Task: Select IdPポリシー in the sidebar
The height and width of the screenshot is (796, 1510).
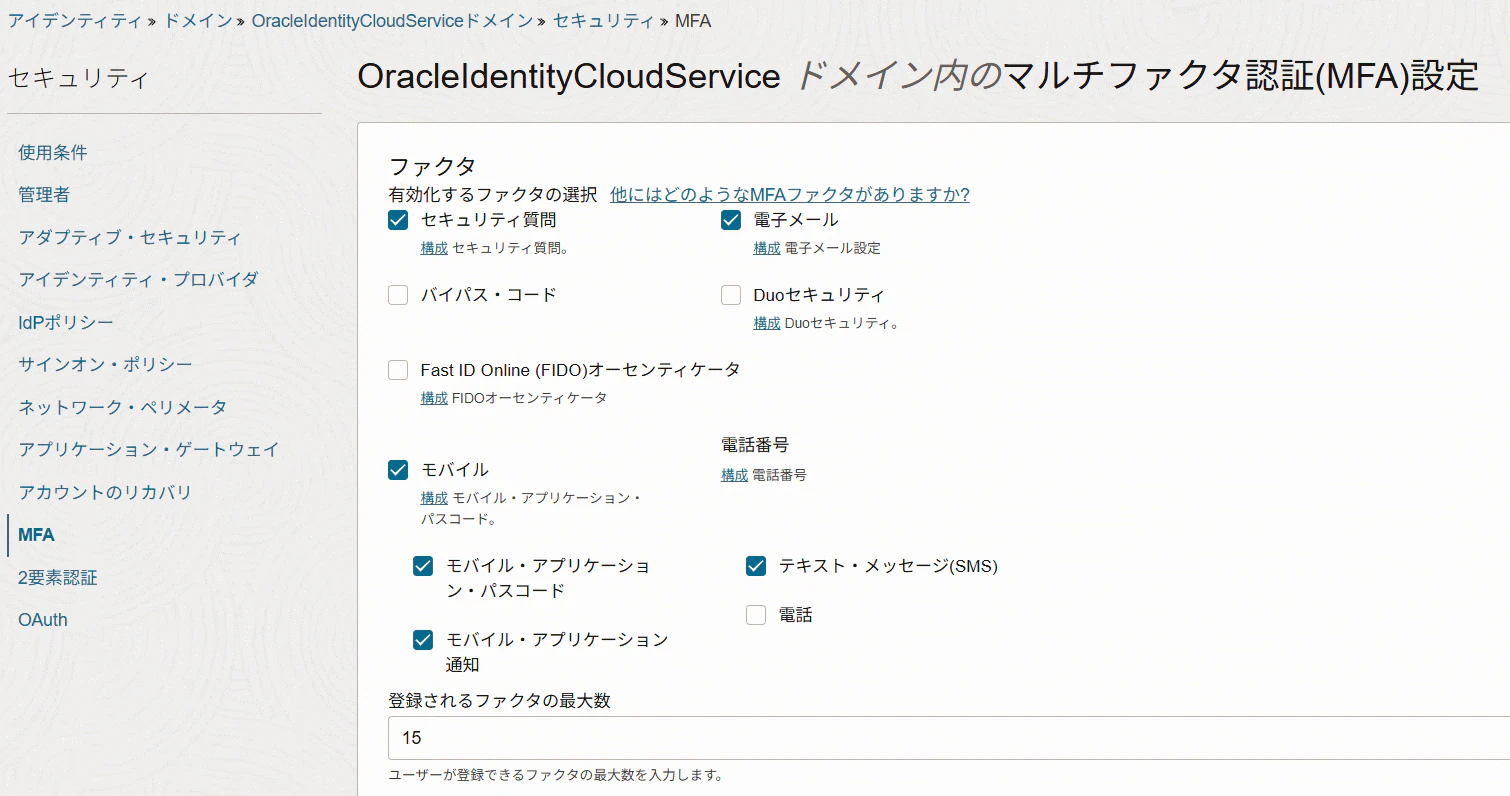Action: pyautogui.click(x=66, y=323)
